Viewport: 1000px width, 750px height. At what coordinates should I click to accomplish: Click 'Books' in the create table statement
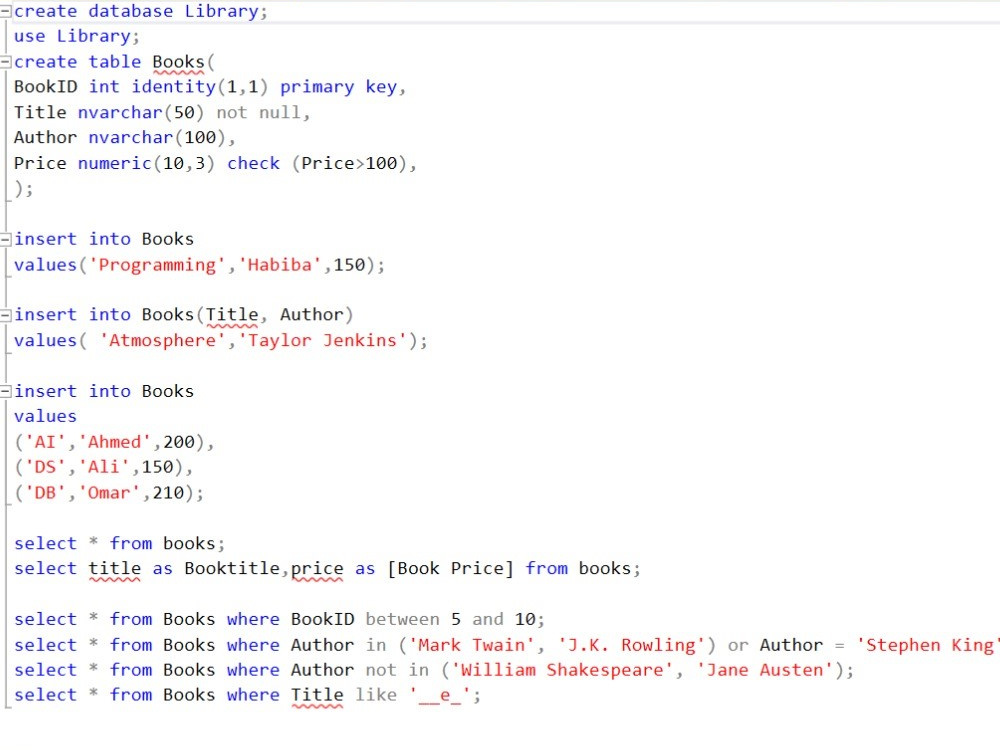point(178,62)
